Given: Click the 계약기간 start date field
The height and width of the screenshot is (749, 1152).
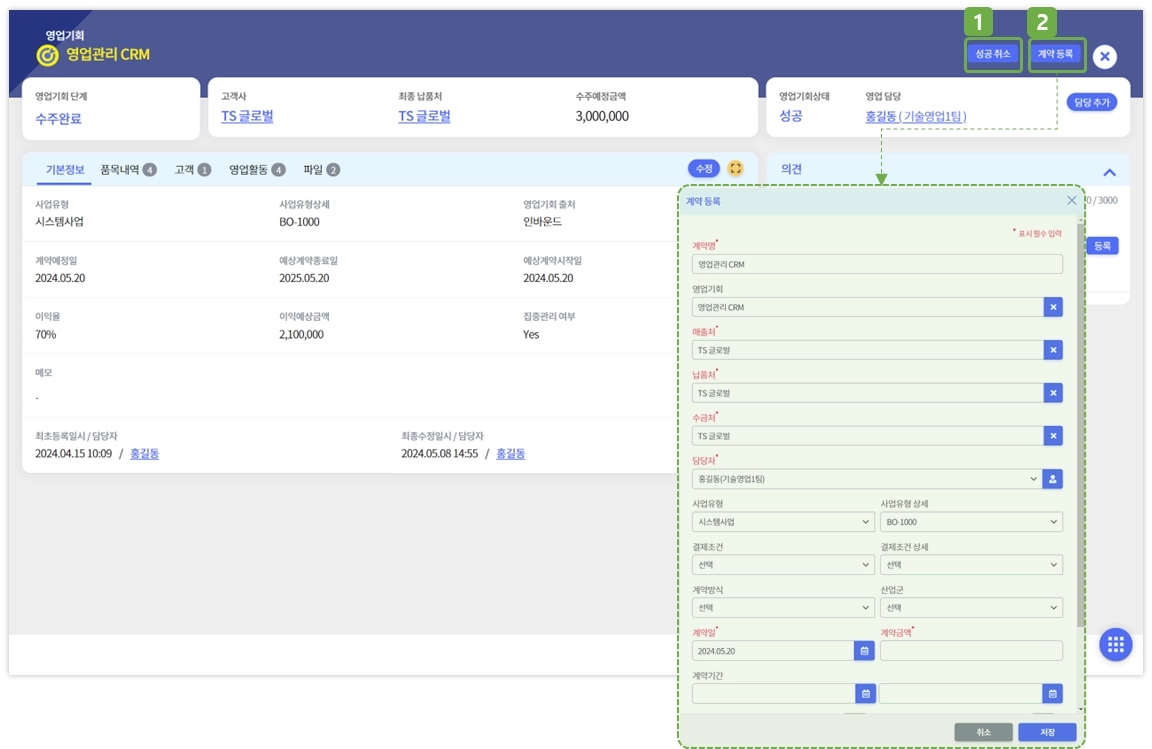Looking at the screenshot, I should [774, 693].
